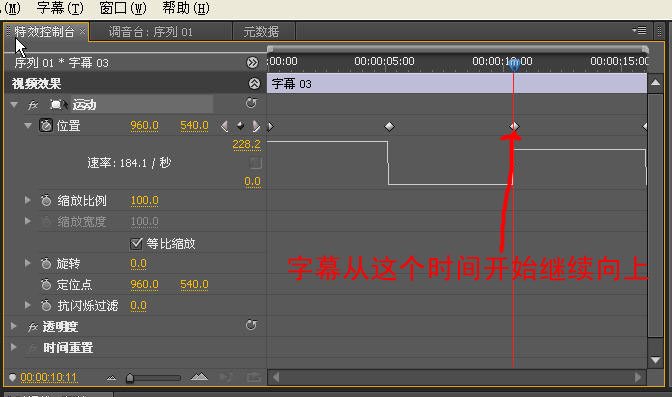Click the 缩放比例 value 100.0
This screenshot has height=397, width=672.
[144, 201]
